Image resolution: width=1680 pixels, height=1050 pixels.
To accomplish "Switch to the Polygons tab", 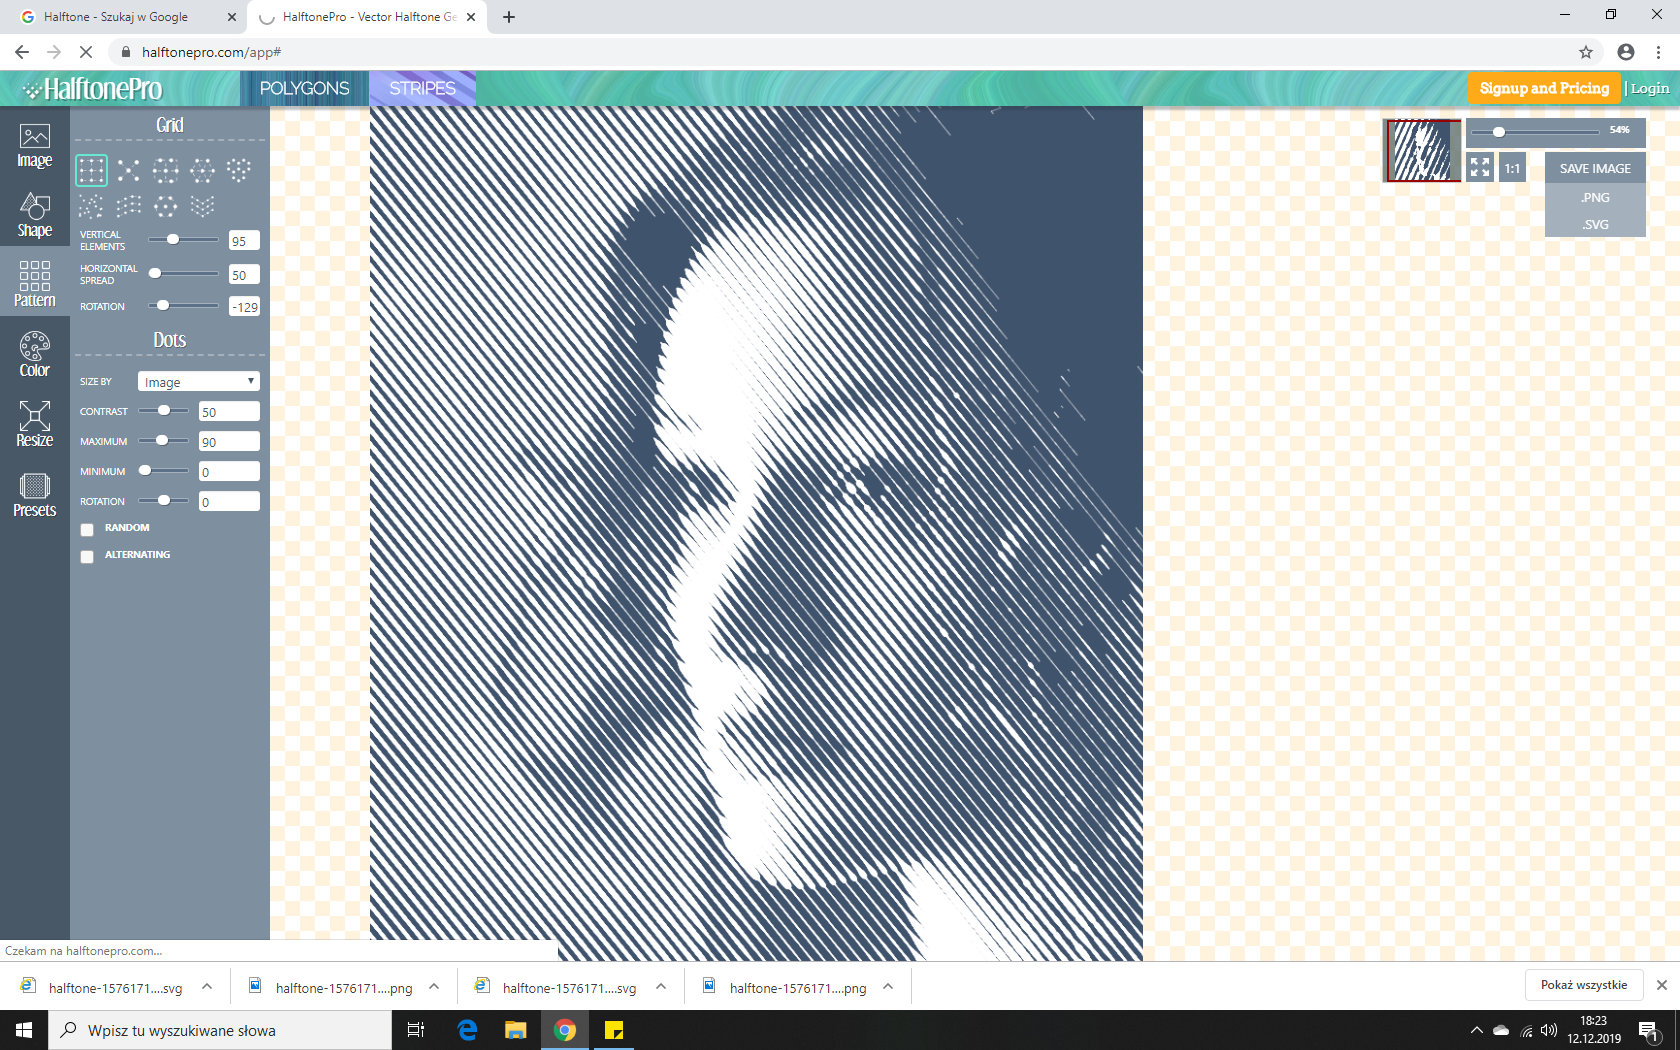I will click(304, 88).
